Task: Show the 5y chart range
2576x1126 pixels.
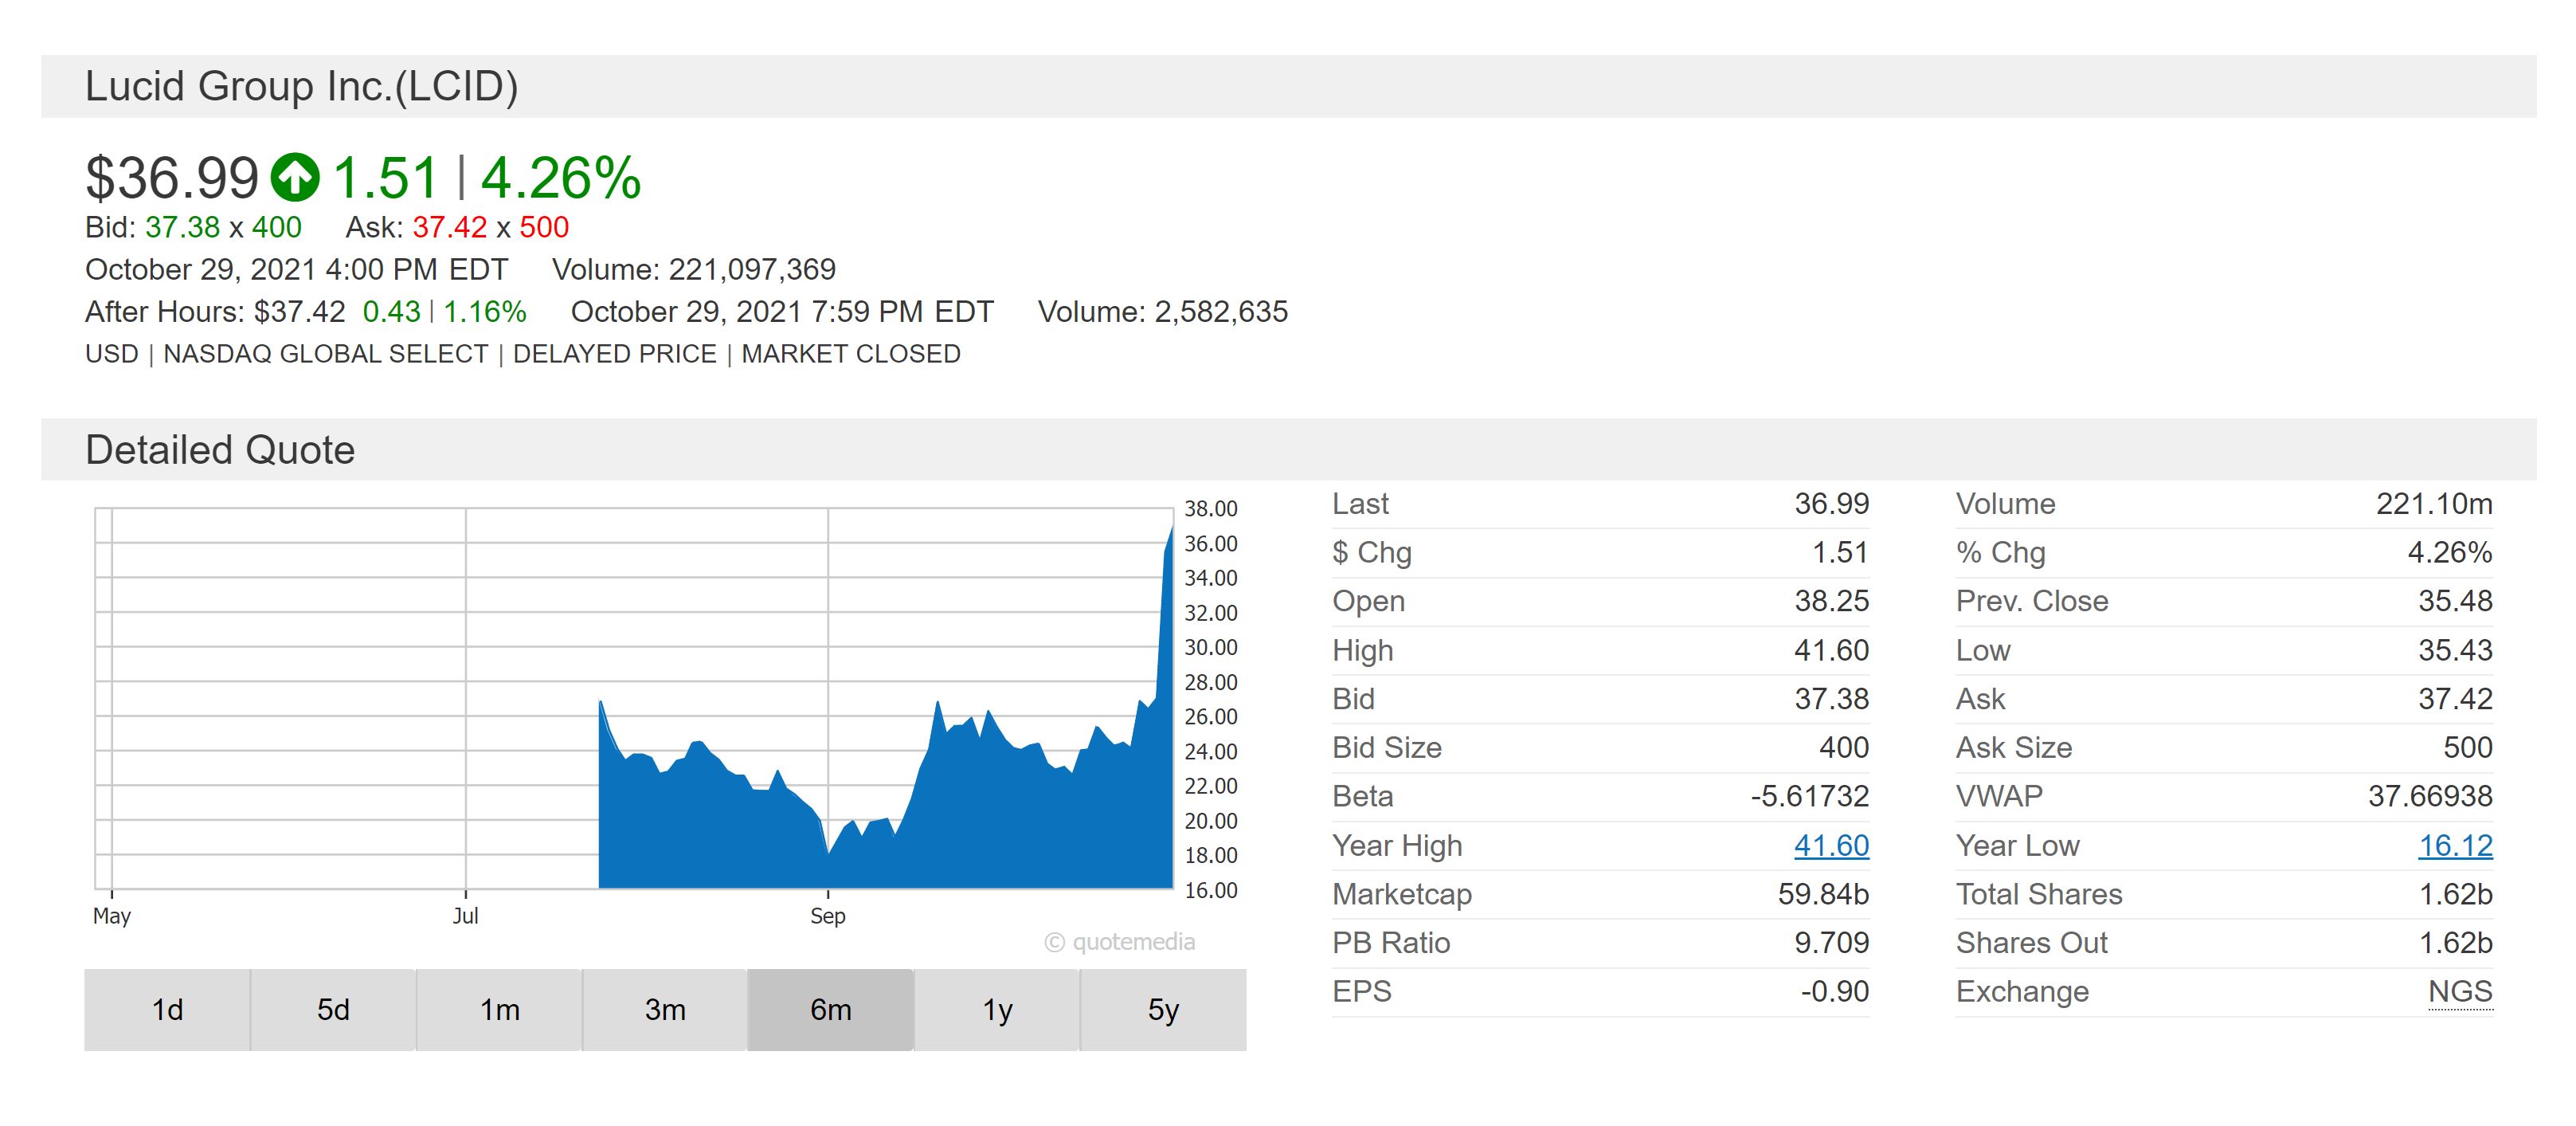Action: click(x=1163, y=1010)
